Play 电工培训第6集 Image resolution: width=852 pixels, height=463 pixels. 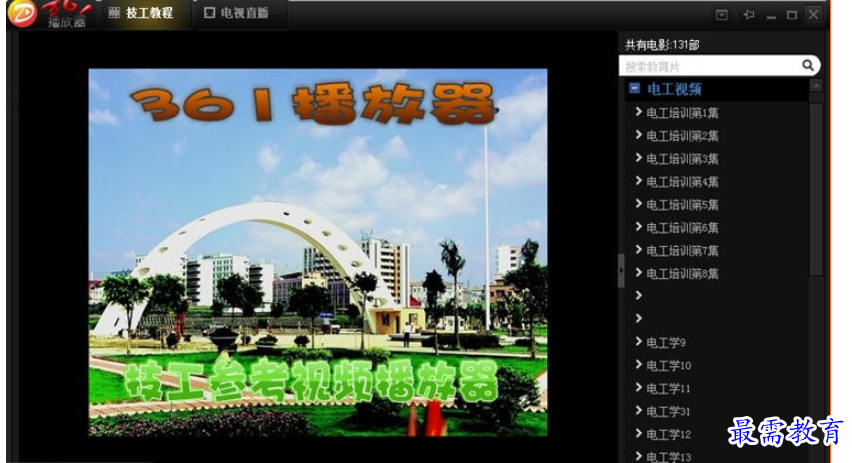pyautogui.click(x=682, y=228)
